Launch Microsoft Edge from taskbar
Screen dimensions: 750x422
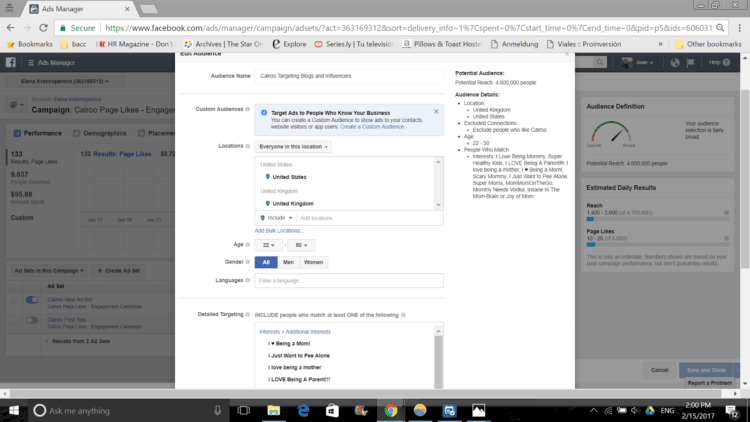click(303, 411)
